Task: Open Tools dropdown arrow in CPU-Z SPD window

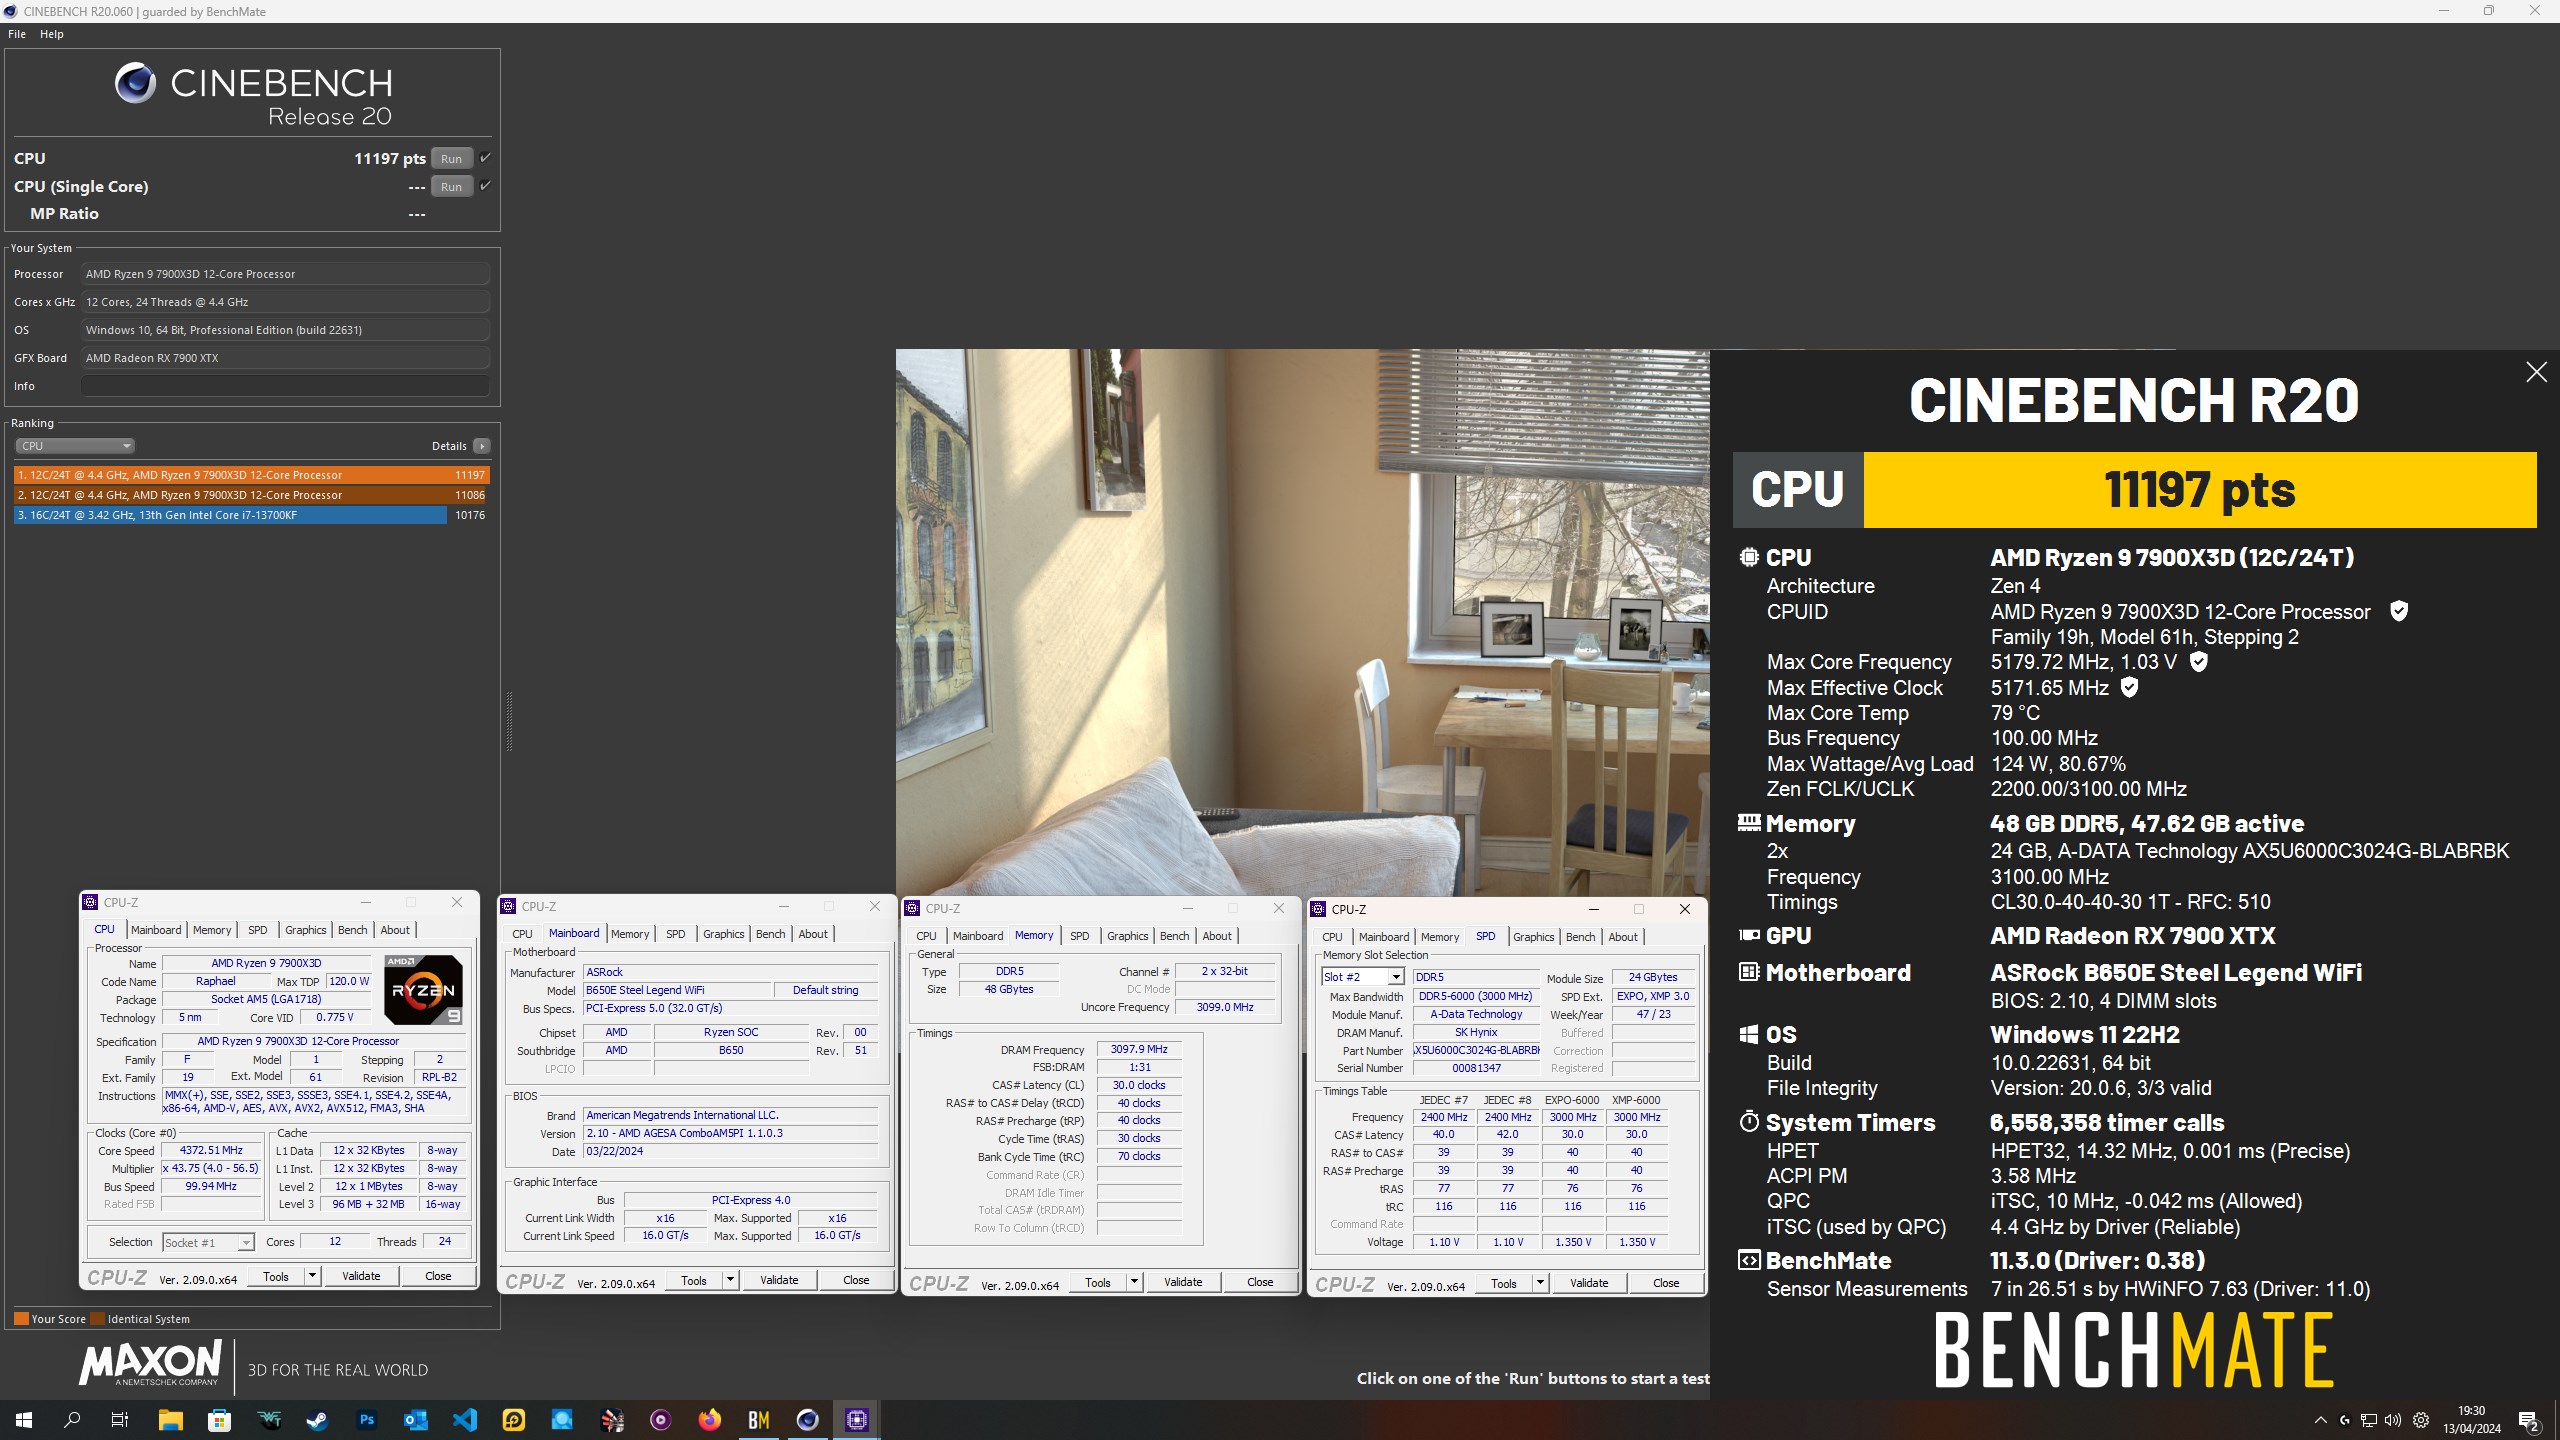Action: pos(1540,1283)
